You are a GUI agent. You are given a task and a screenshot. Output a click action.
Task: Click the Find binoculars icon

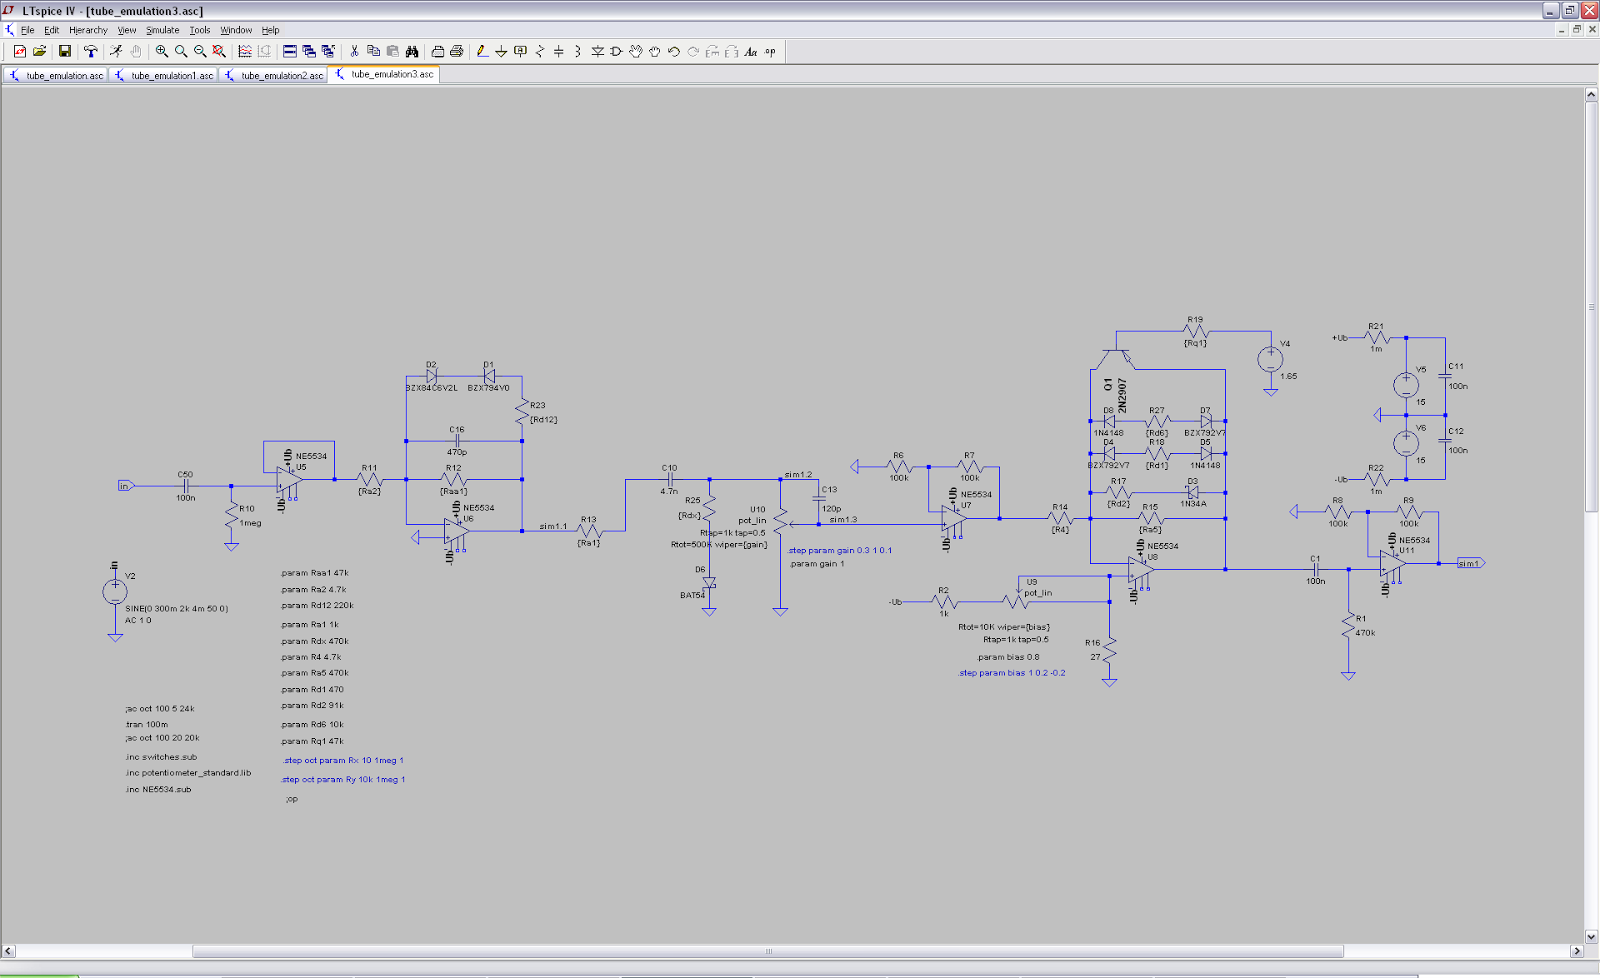click(x=412, y=51)
